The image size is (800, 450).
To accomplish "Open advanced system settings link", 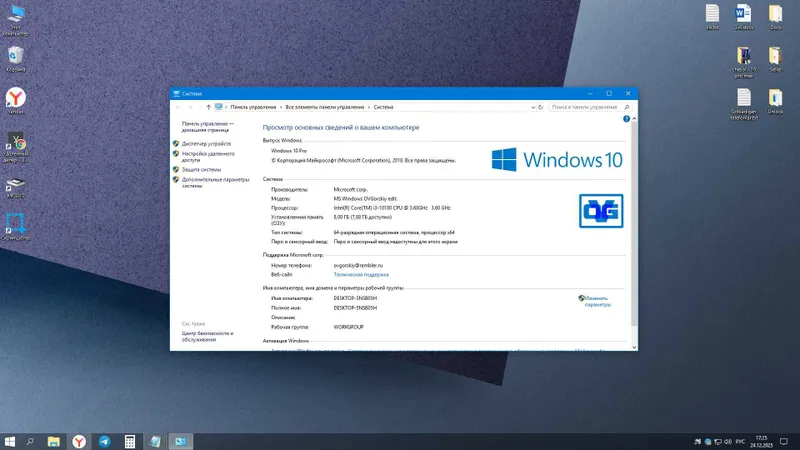I will [215, 183].
